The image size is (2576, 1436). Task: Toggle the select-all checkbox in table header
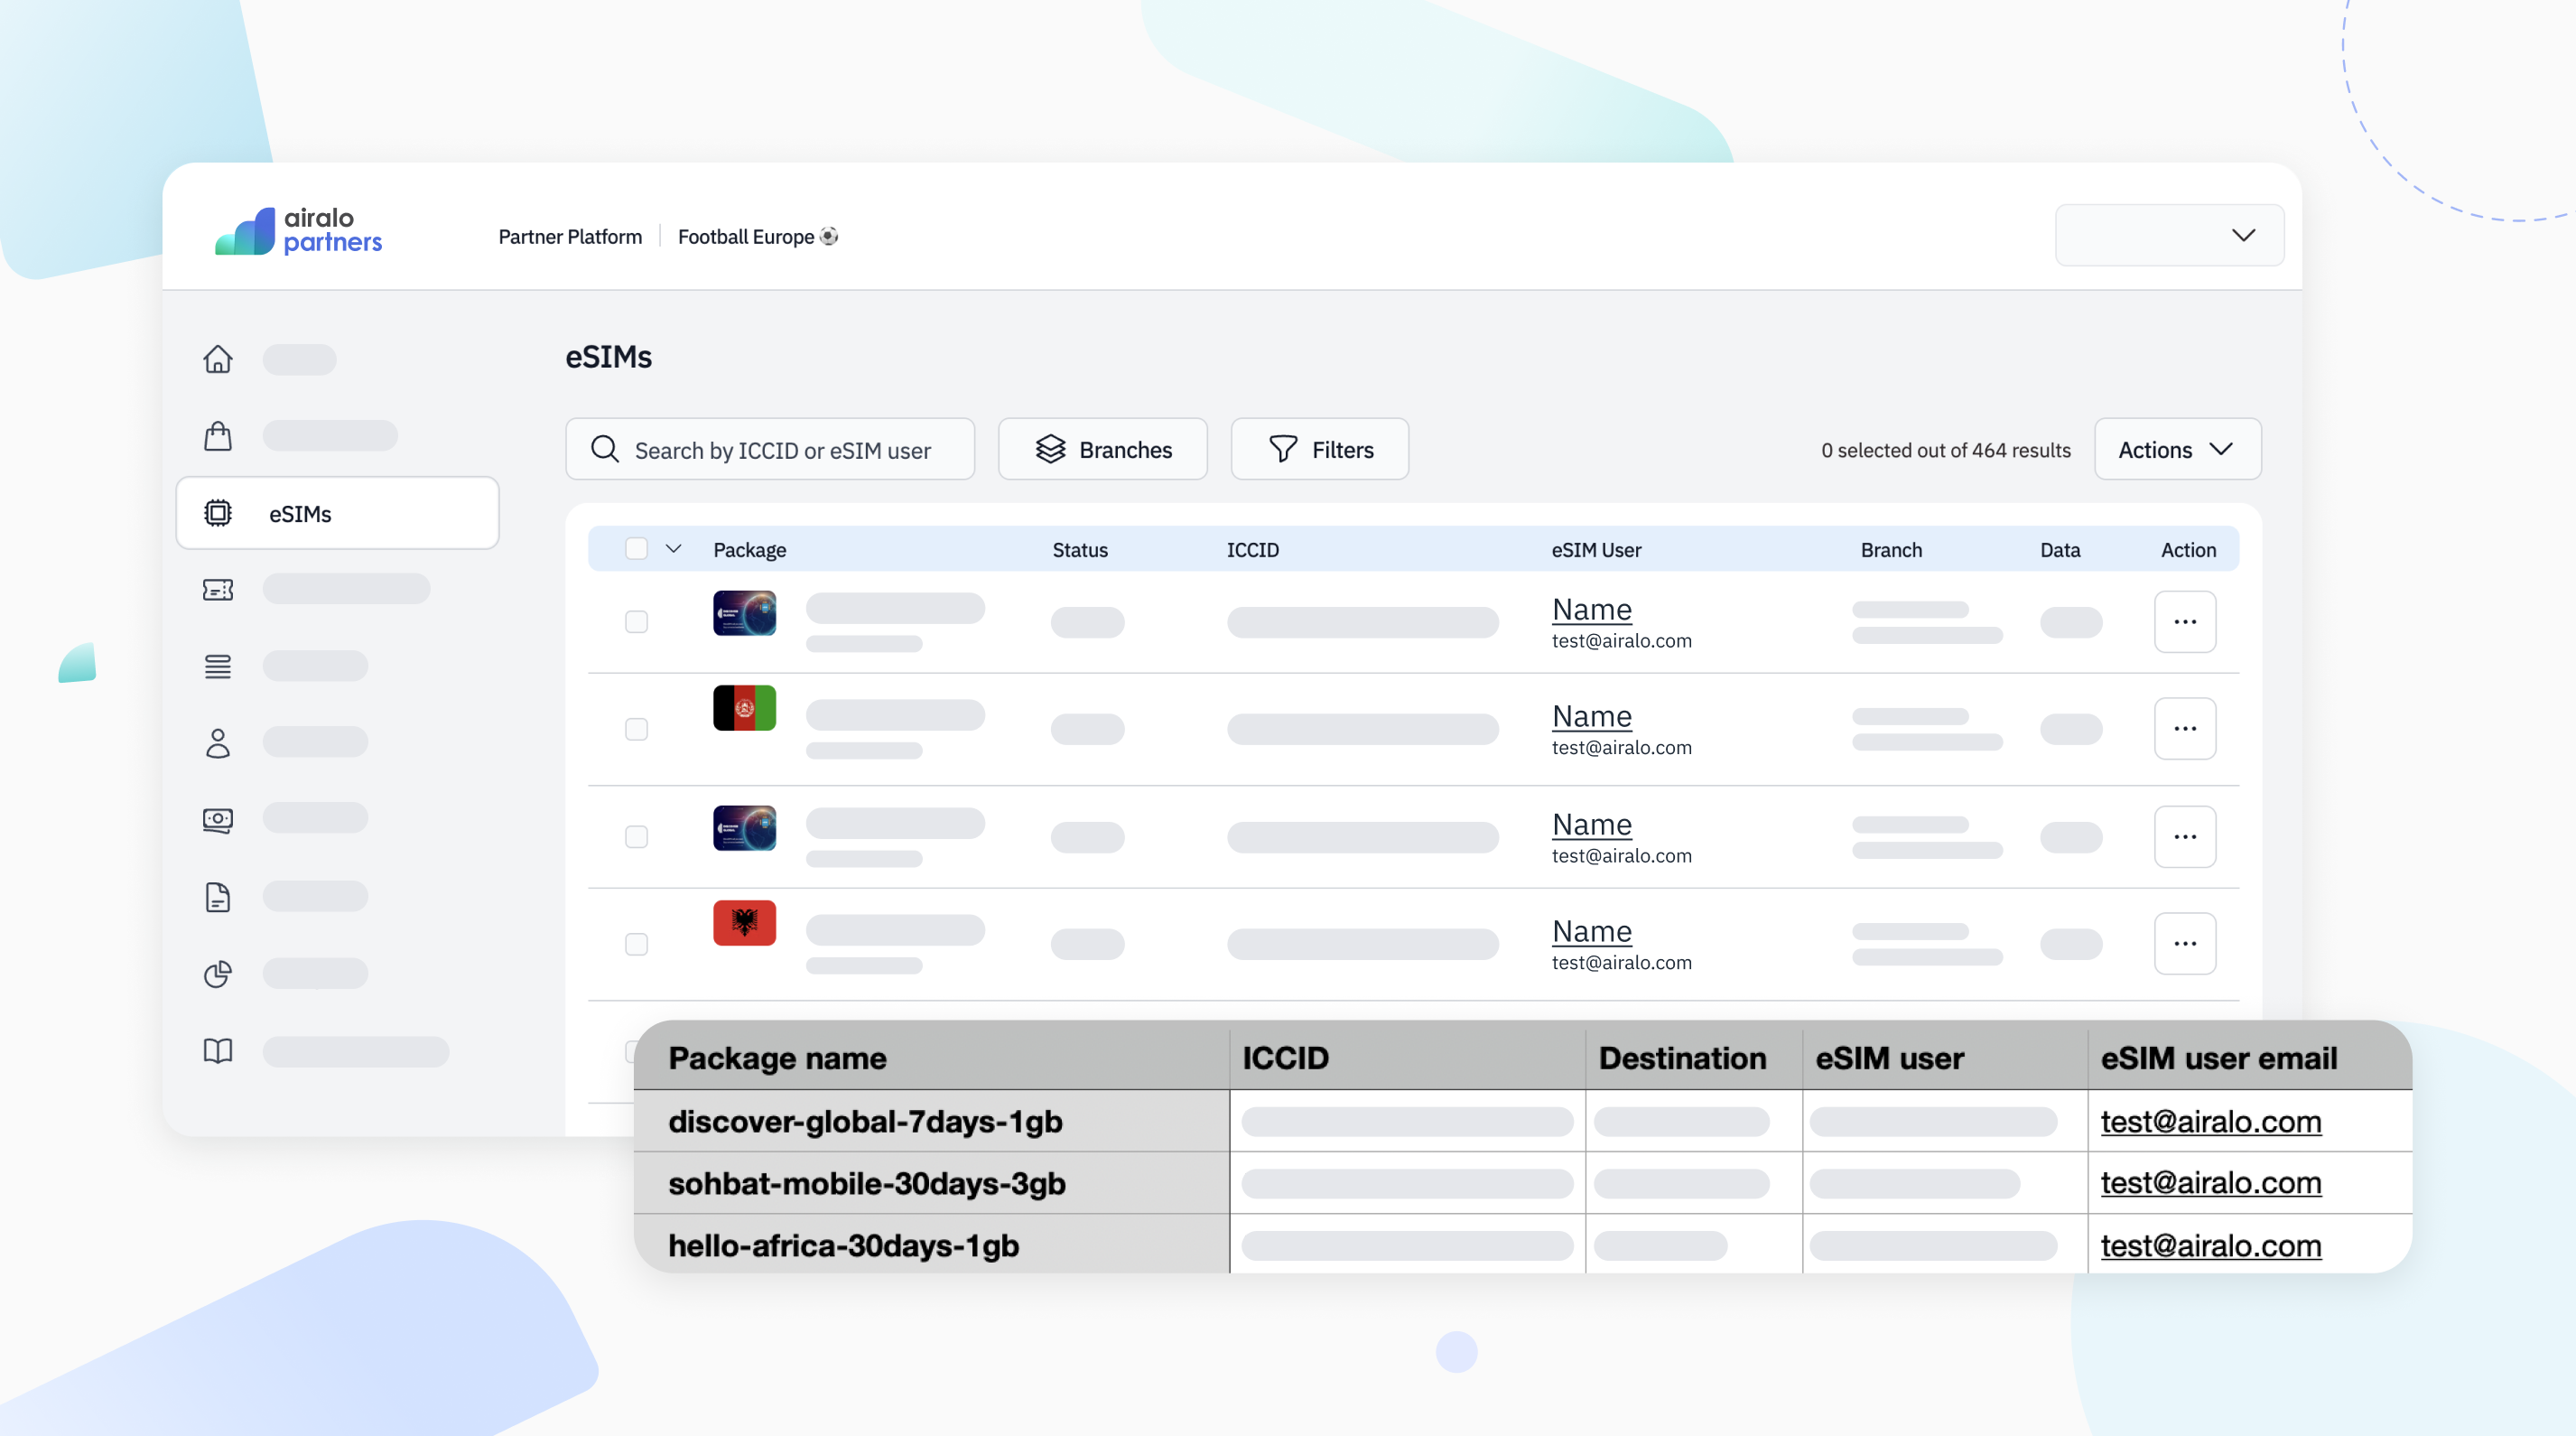click(637, 549)
